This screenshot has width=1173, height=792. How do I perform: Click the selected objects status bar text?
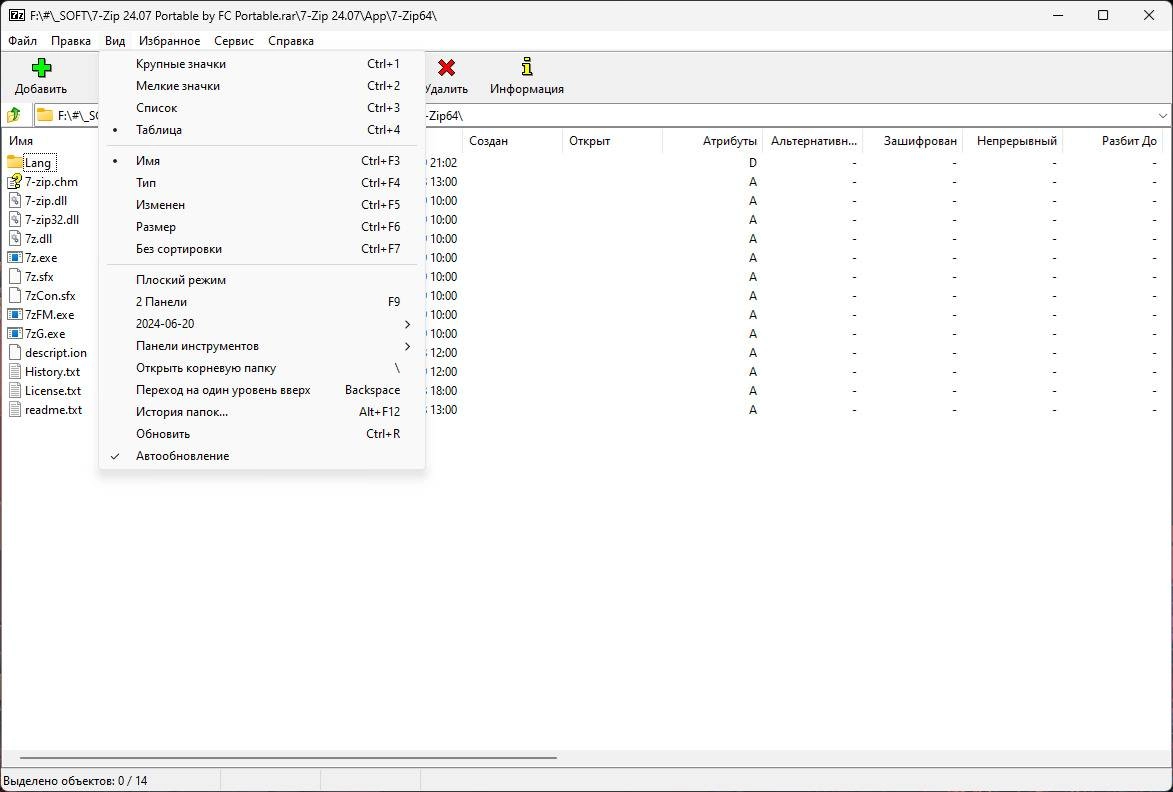[x=76, y=781]
